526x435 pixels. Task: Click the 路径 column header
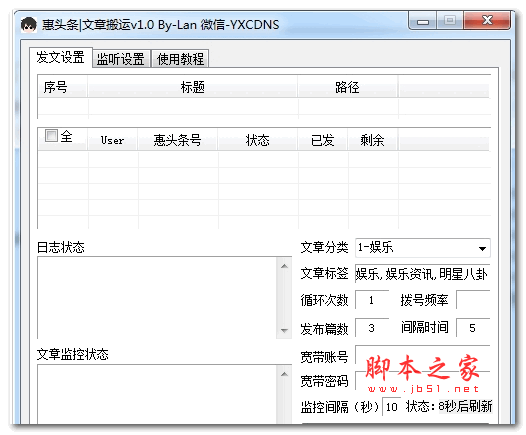point(348,87)
